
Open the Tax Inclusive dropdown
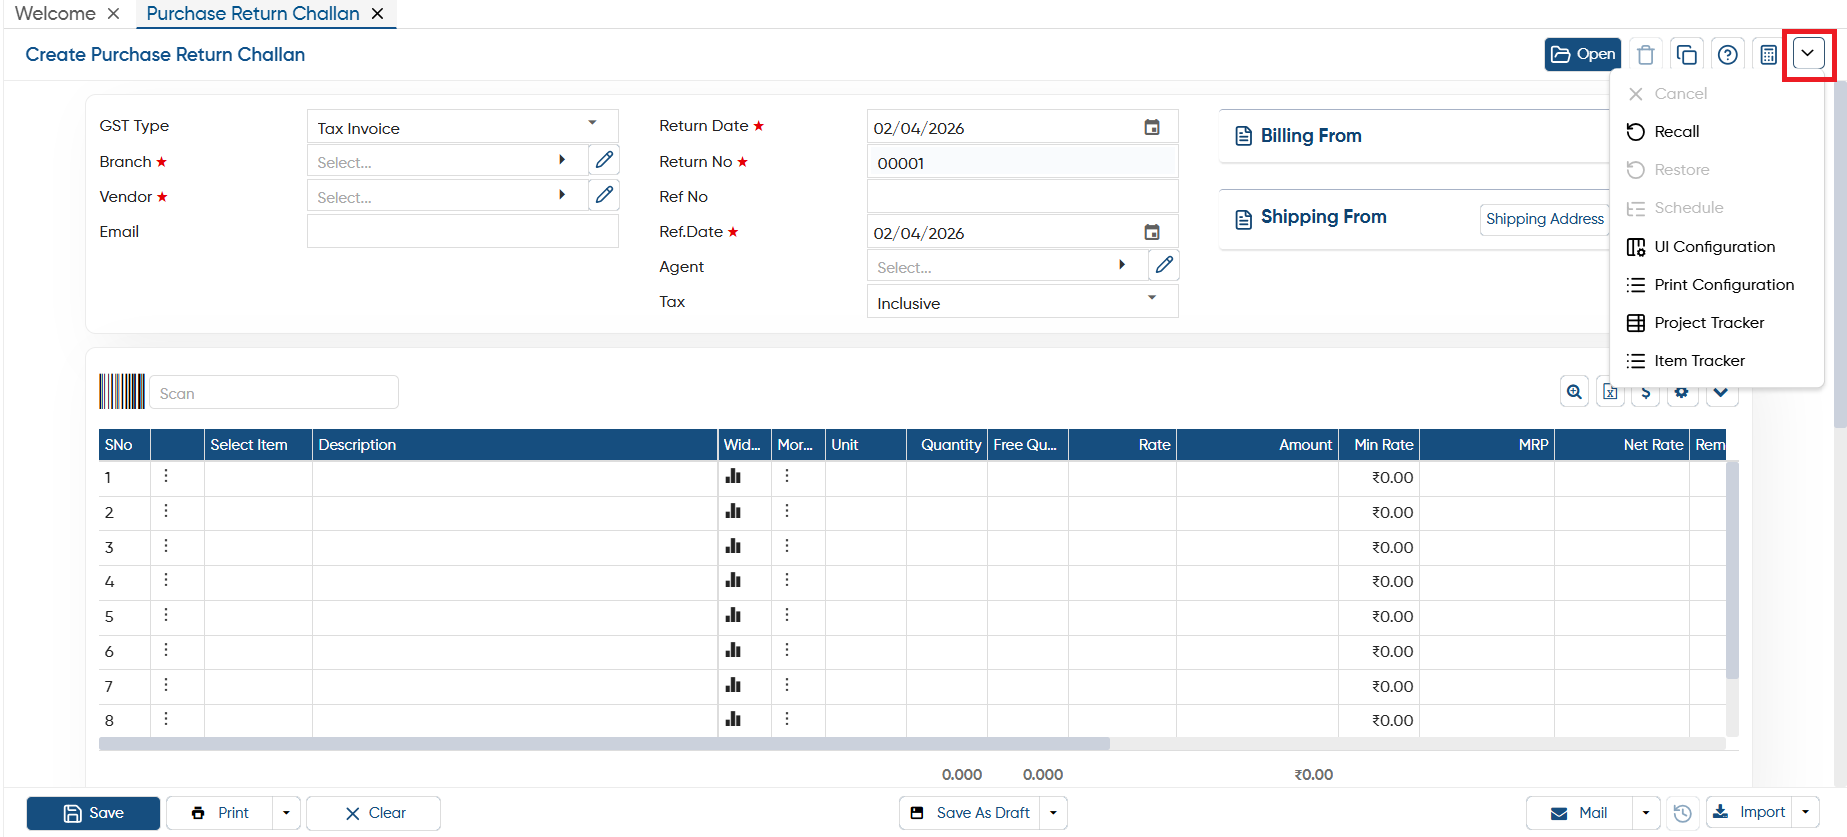[1152, 299]
